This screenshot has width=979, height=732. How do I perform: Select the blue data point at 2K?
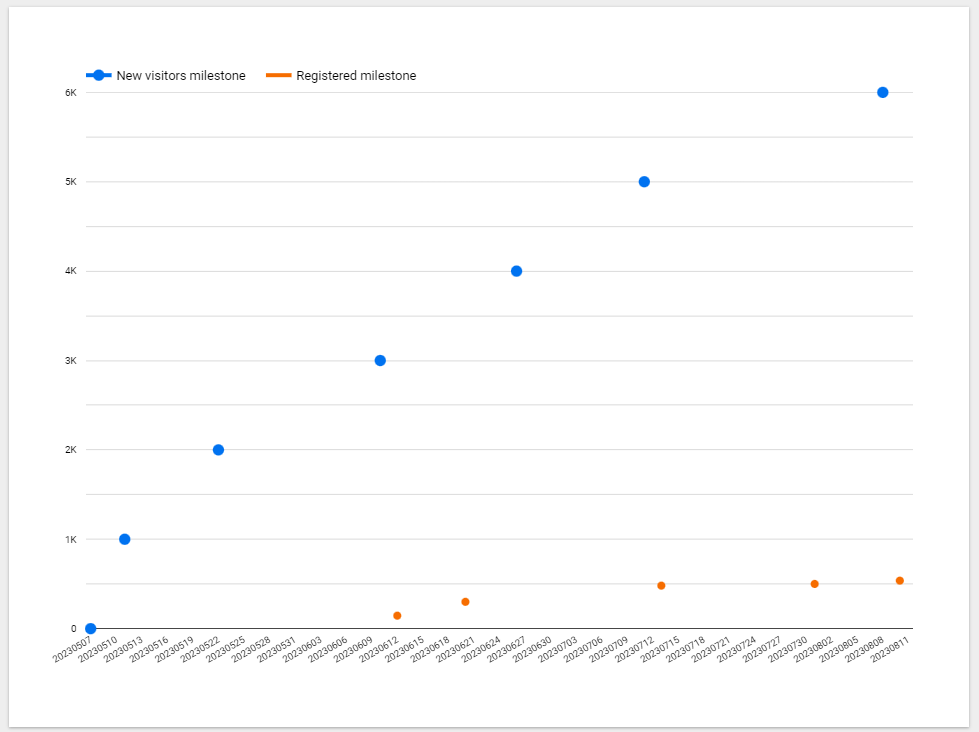tap(218, 450)
